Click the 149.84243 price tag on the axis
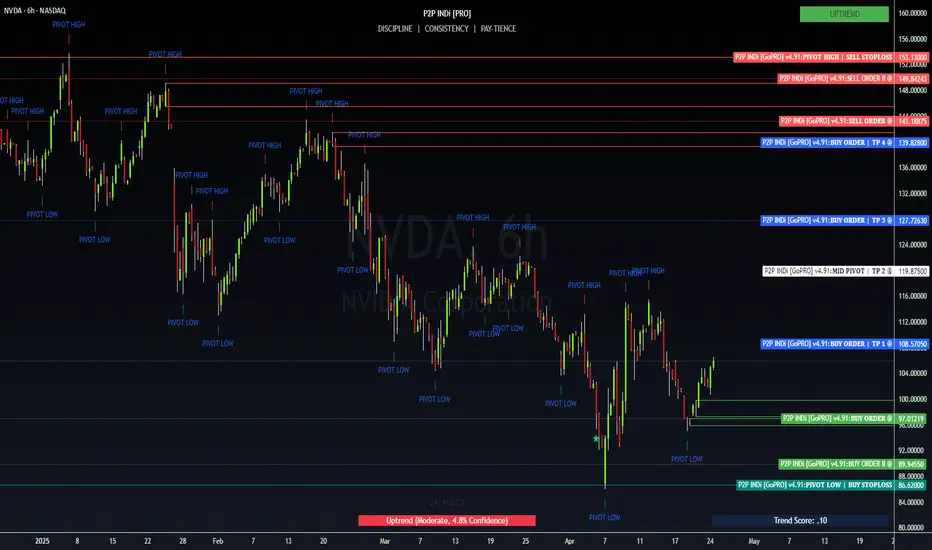This screenshot has width=932, height=550. tap(912, 78)
